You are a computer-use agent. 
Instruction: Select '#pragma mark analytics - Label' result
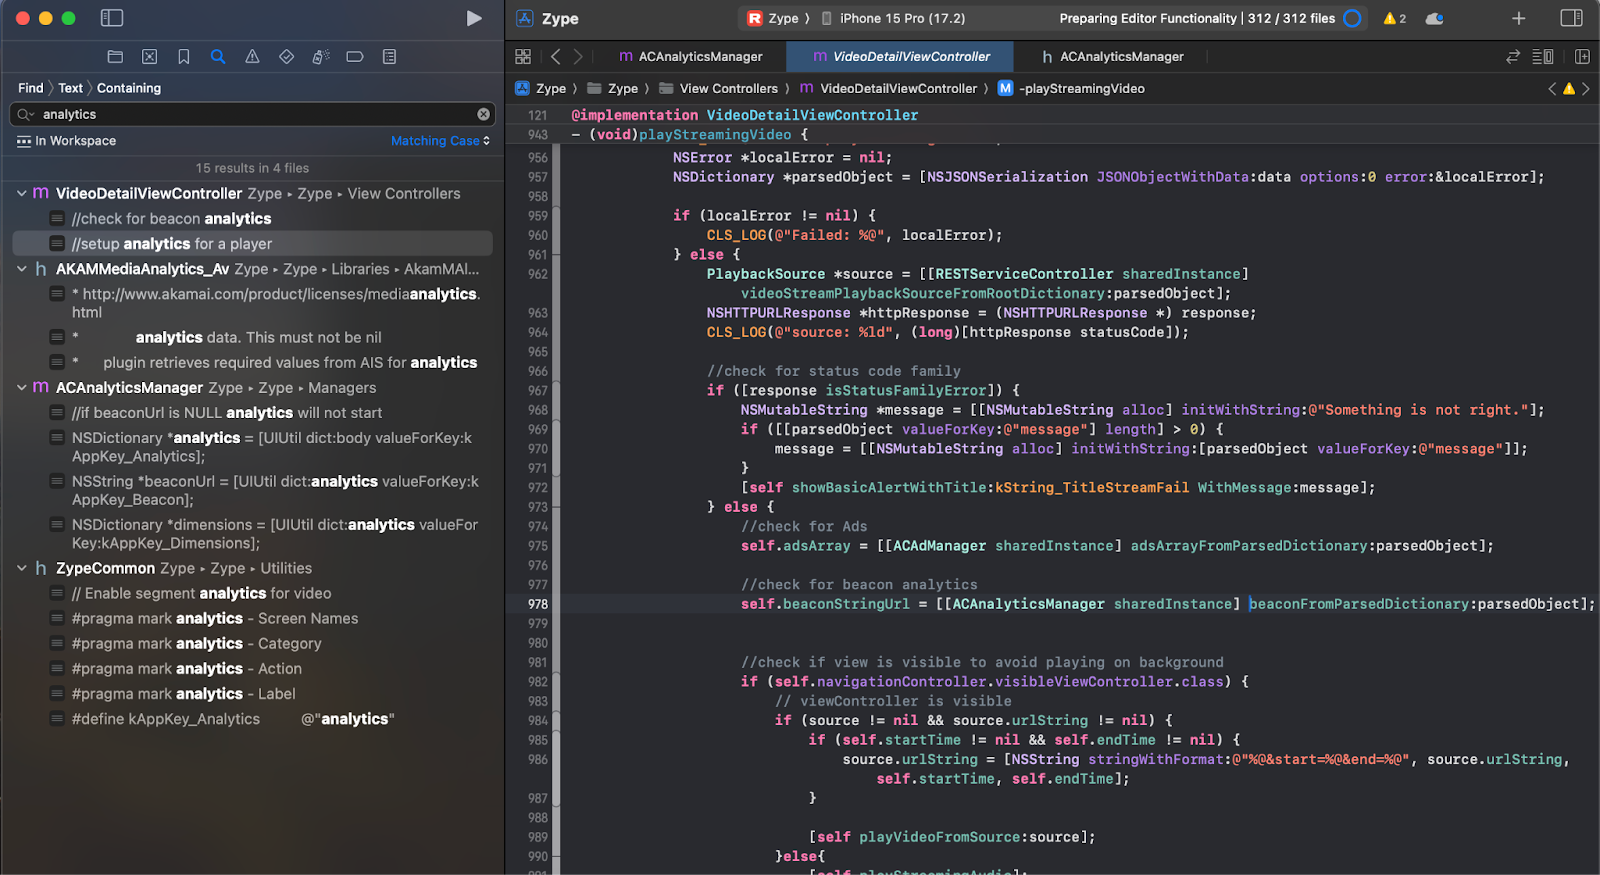pyautogui.click(x=252, y=693)
